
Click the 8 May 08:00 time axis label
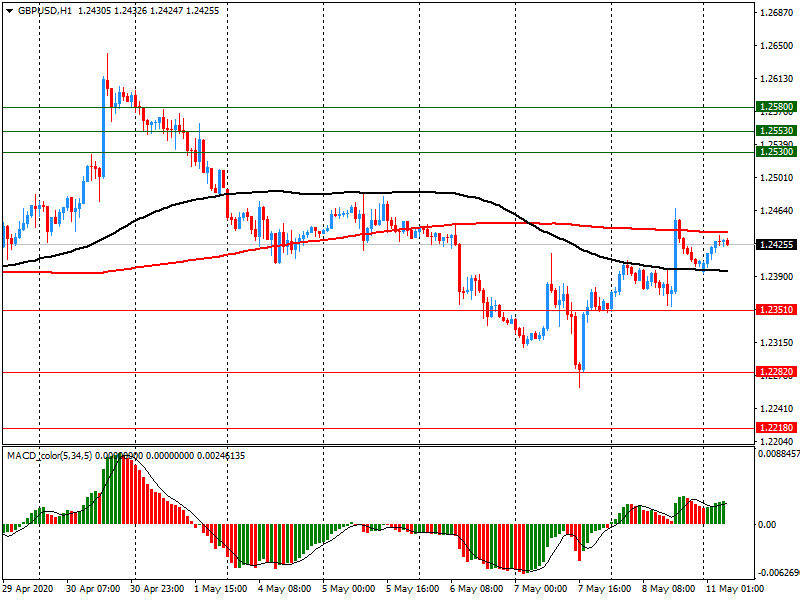click(668, 589)
